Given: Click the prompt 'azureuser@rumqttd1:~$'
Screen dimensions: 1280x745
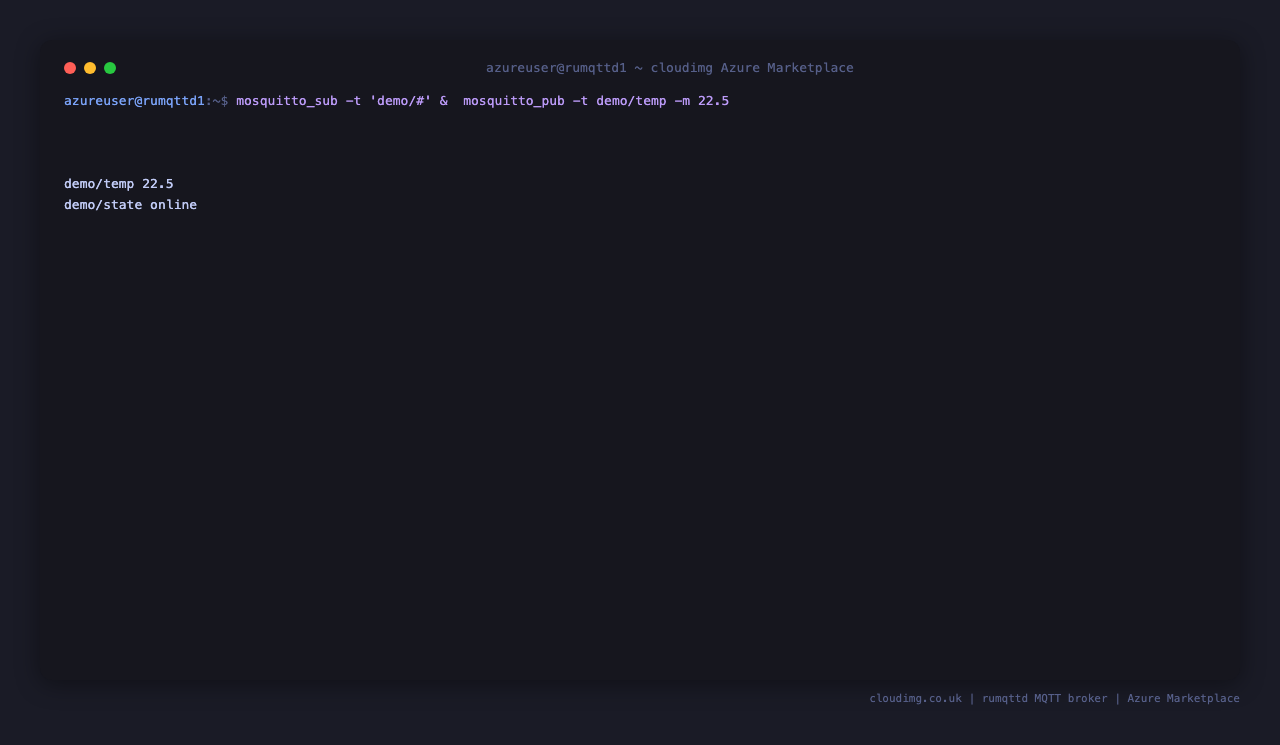Looking at the screenshot, I should click(x=146, y=101).
